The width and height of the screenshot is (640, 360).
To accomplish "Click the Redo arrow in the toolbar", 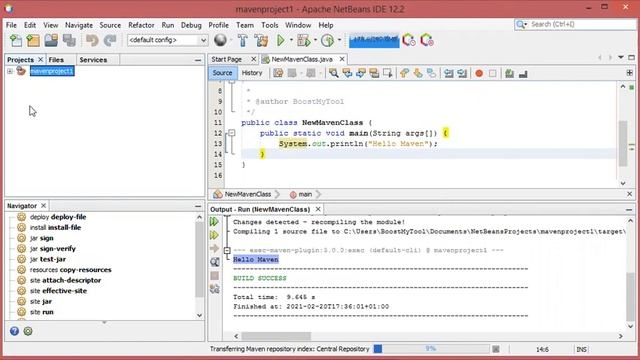I will coord(110,40).
